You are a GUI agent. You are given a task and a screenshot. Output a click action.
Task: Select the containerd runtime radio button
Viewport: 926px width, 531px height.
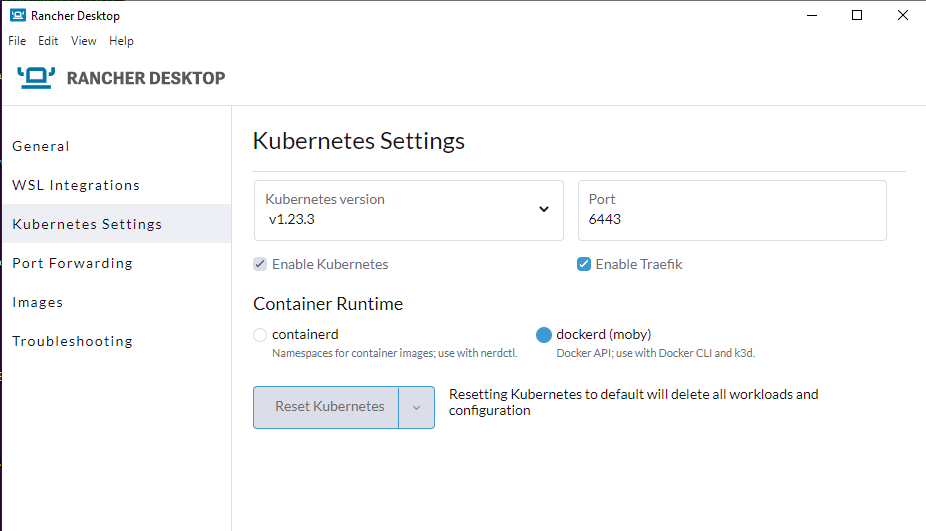coord(260,335)
